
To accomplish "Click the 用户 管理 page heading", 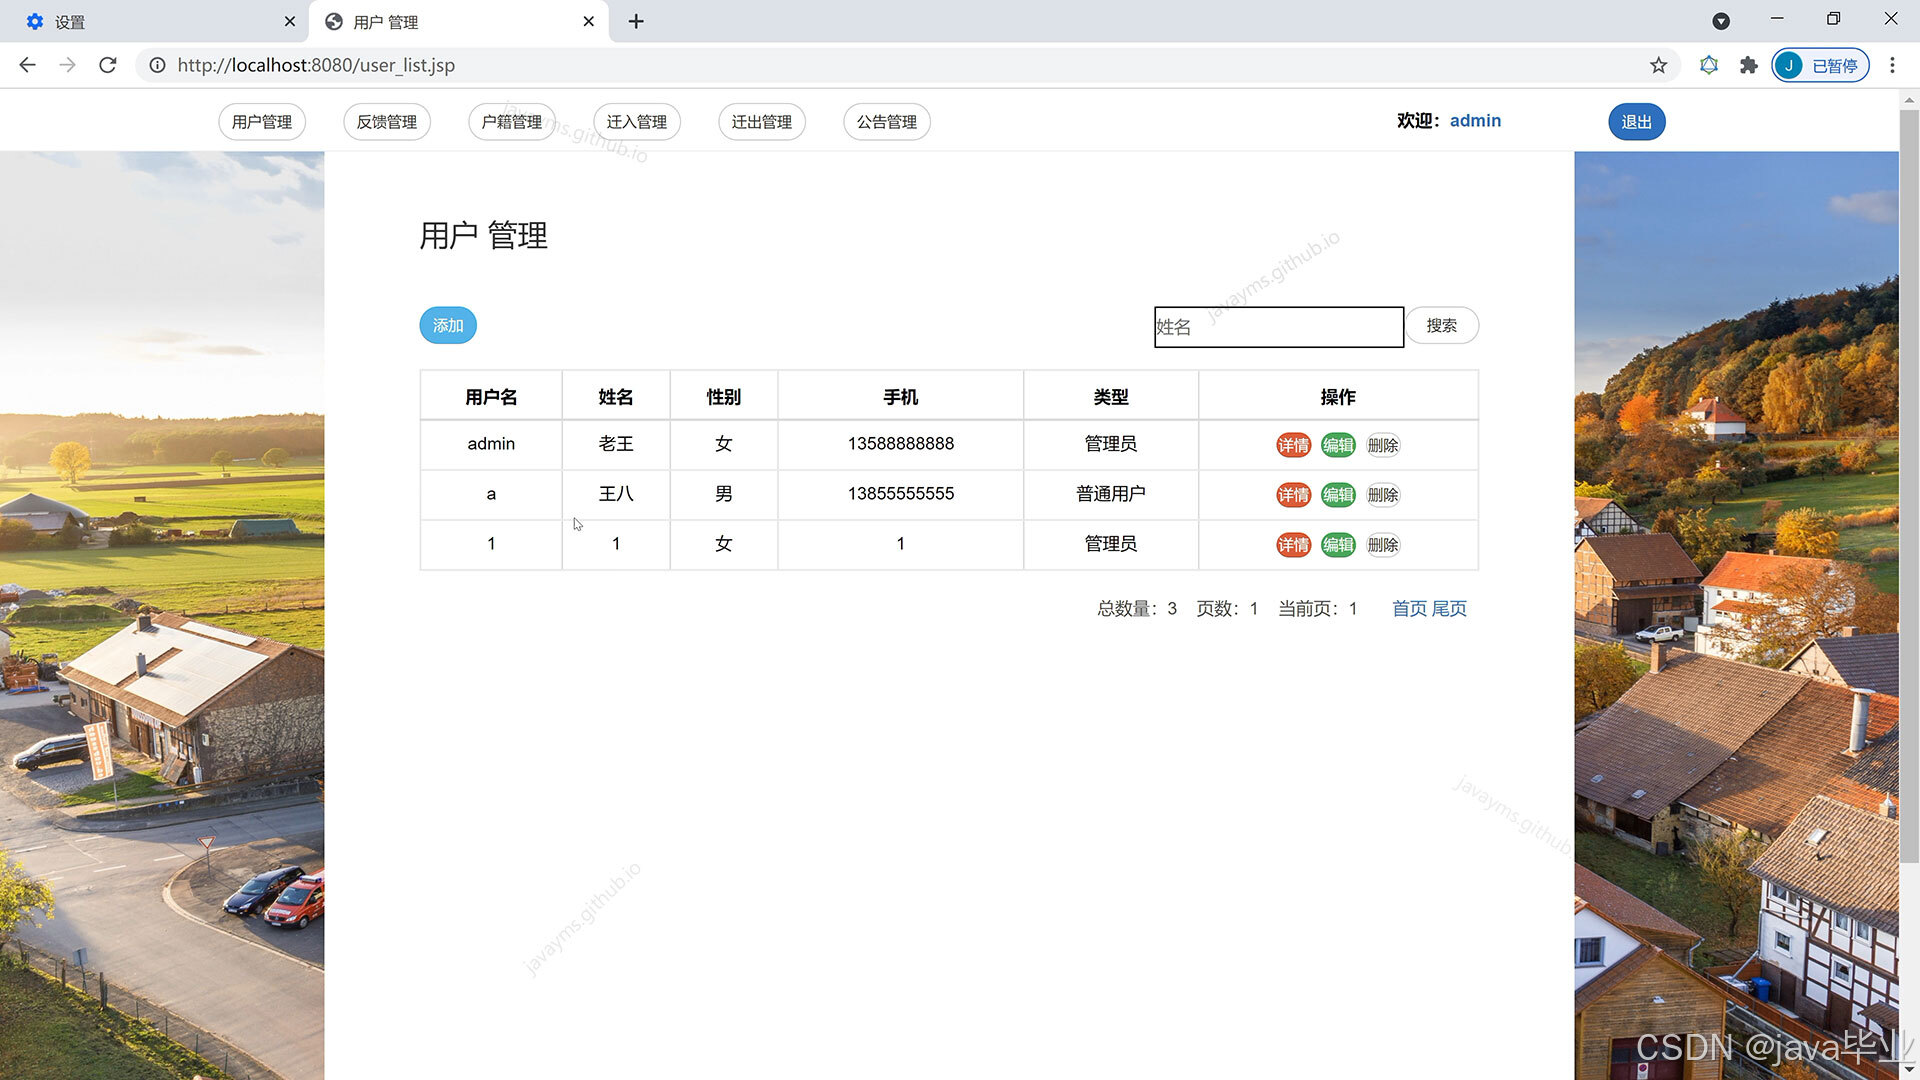I will (483, 236).
